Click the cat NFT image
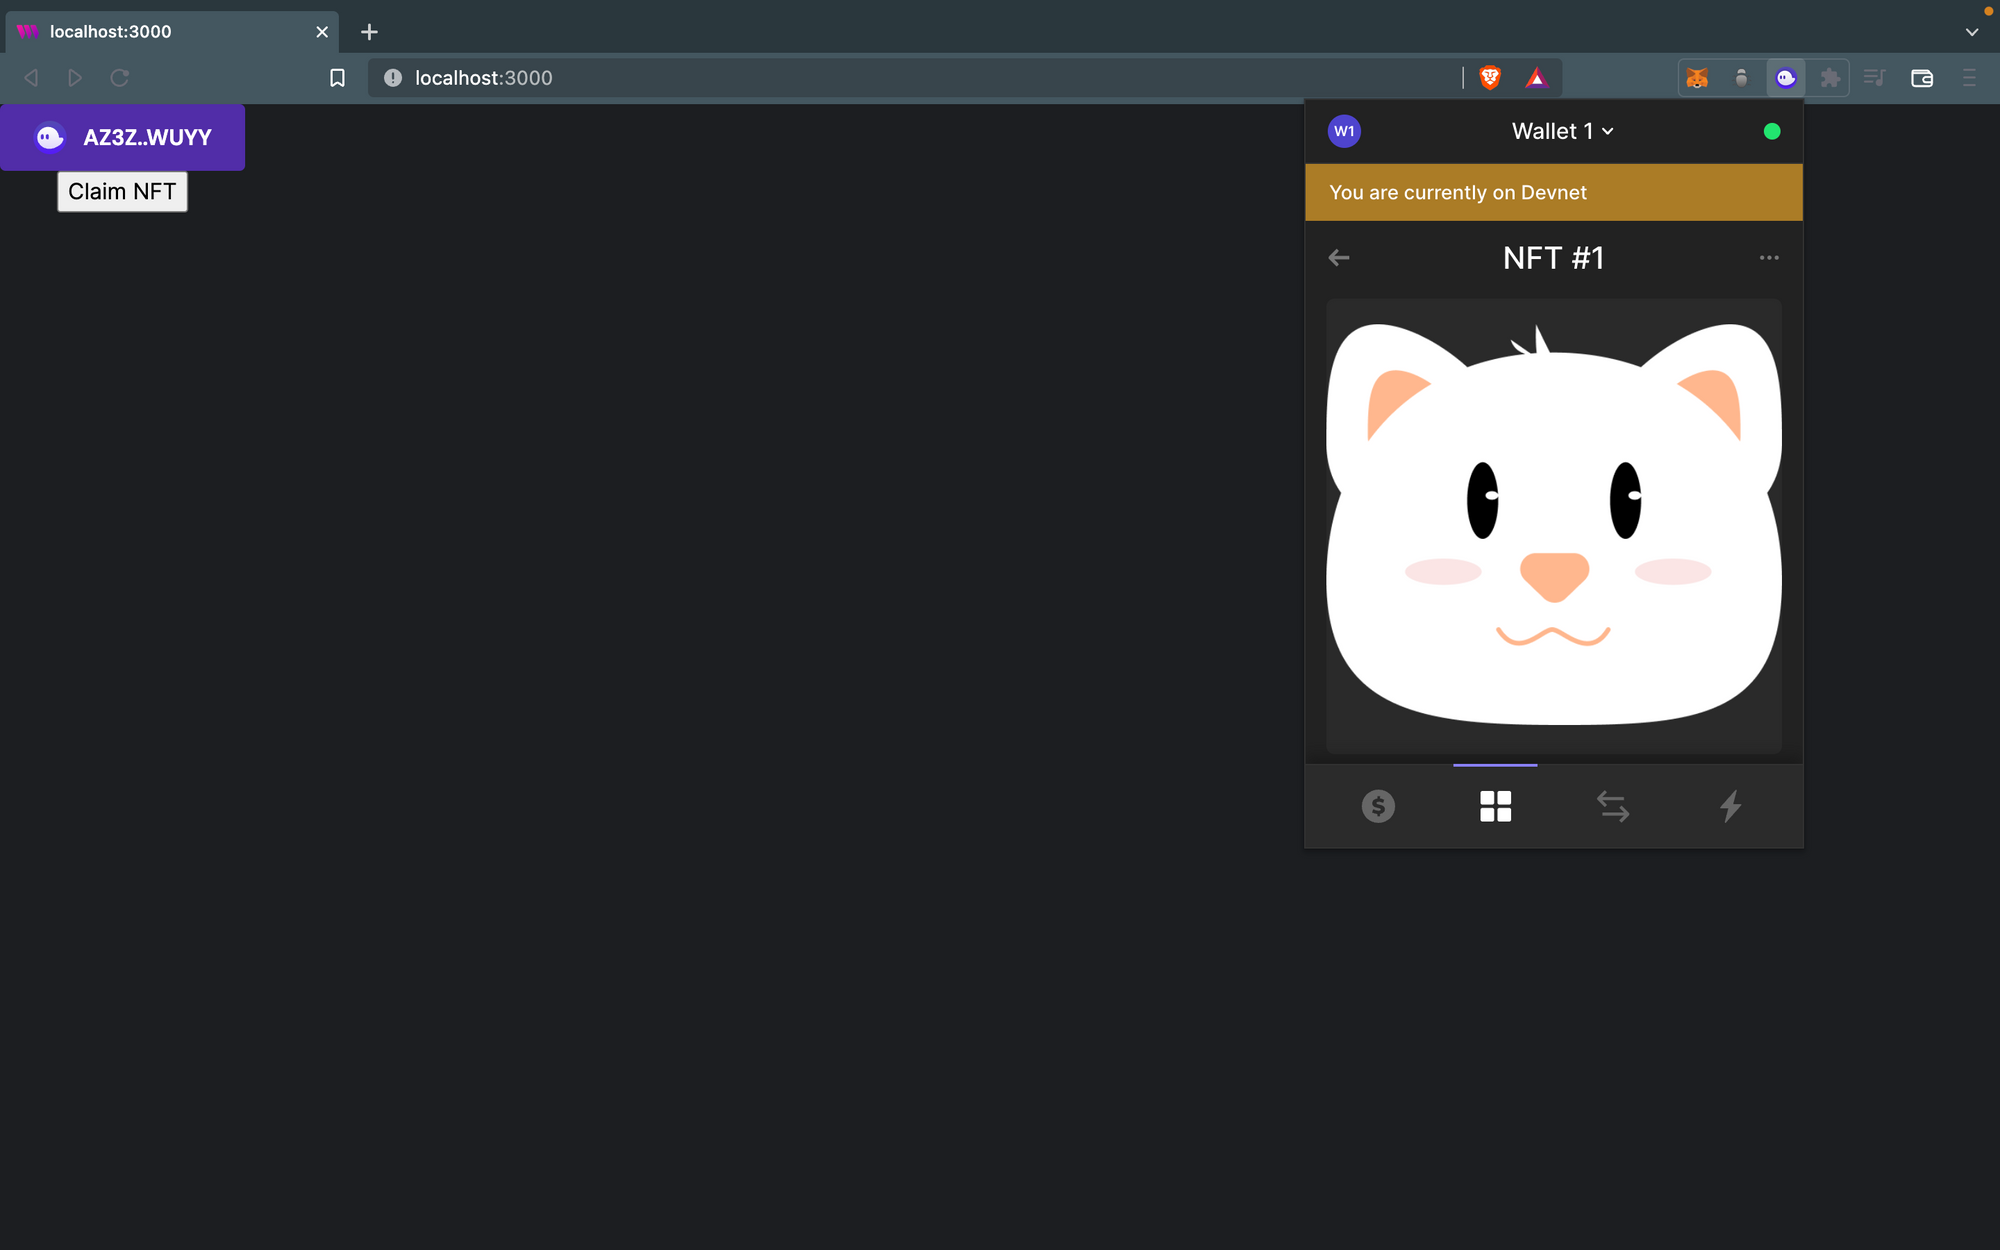This screenshot has width=2000, height=1250. (x=1554, y=526)
